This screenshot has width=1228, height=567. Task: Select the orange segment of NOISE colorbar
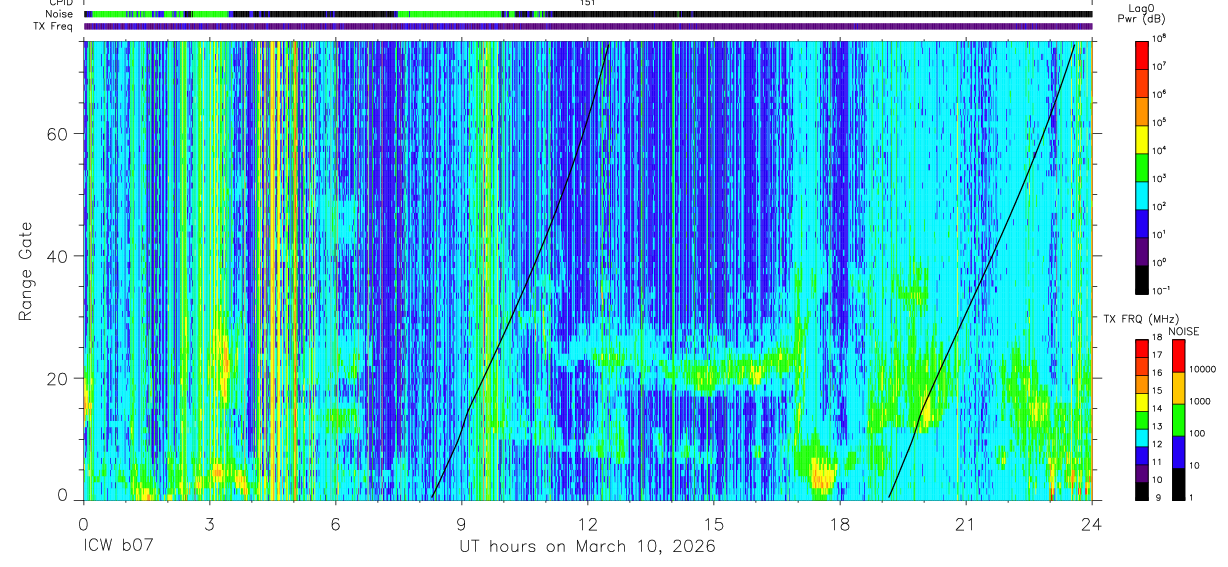point(1177,388)
